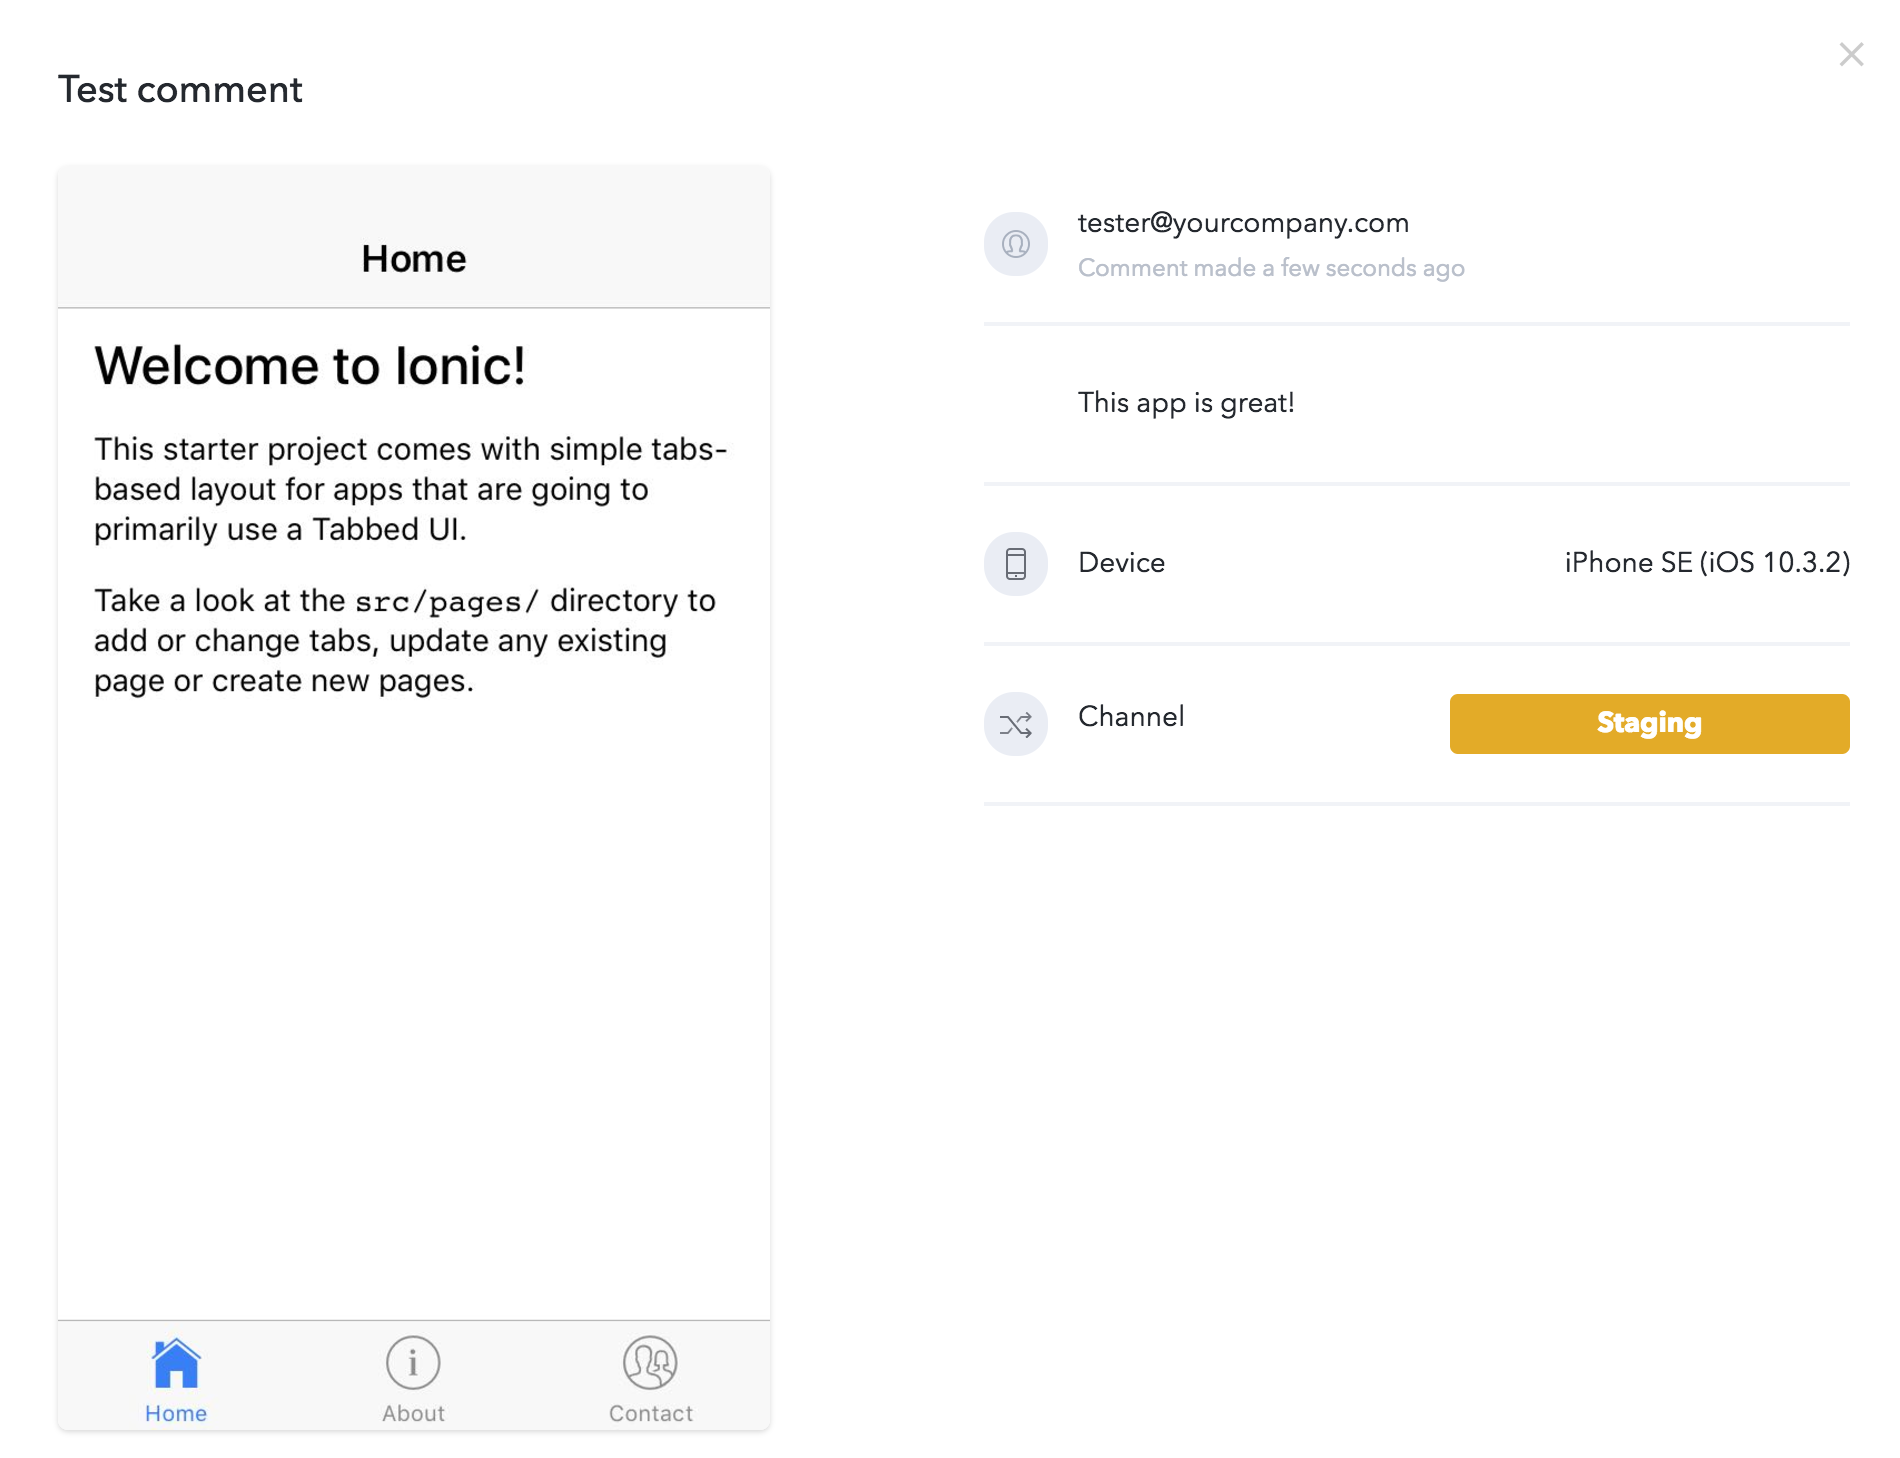Switch to the Contact tab label
This screenshot has width=1900, height=1458.
pos(650,1413)
